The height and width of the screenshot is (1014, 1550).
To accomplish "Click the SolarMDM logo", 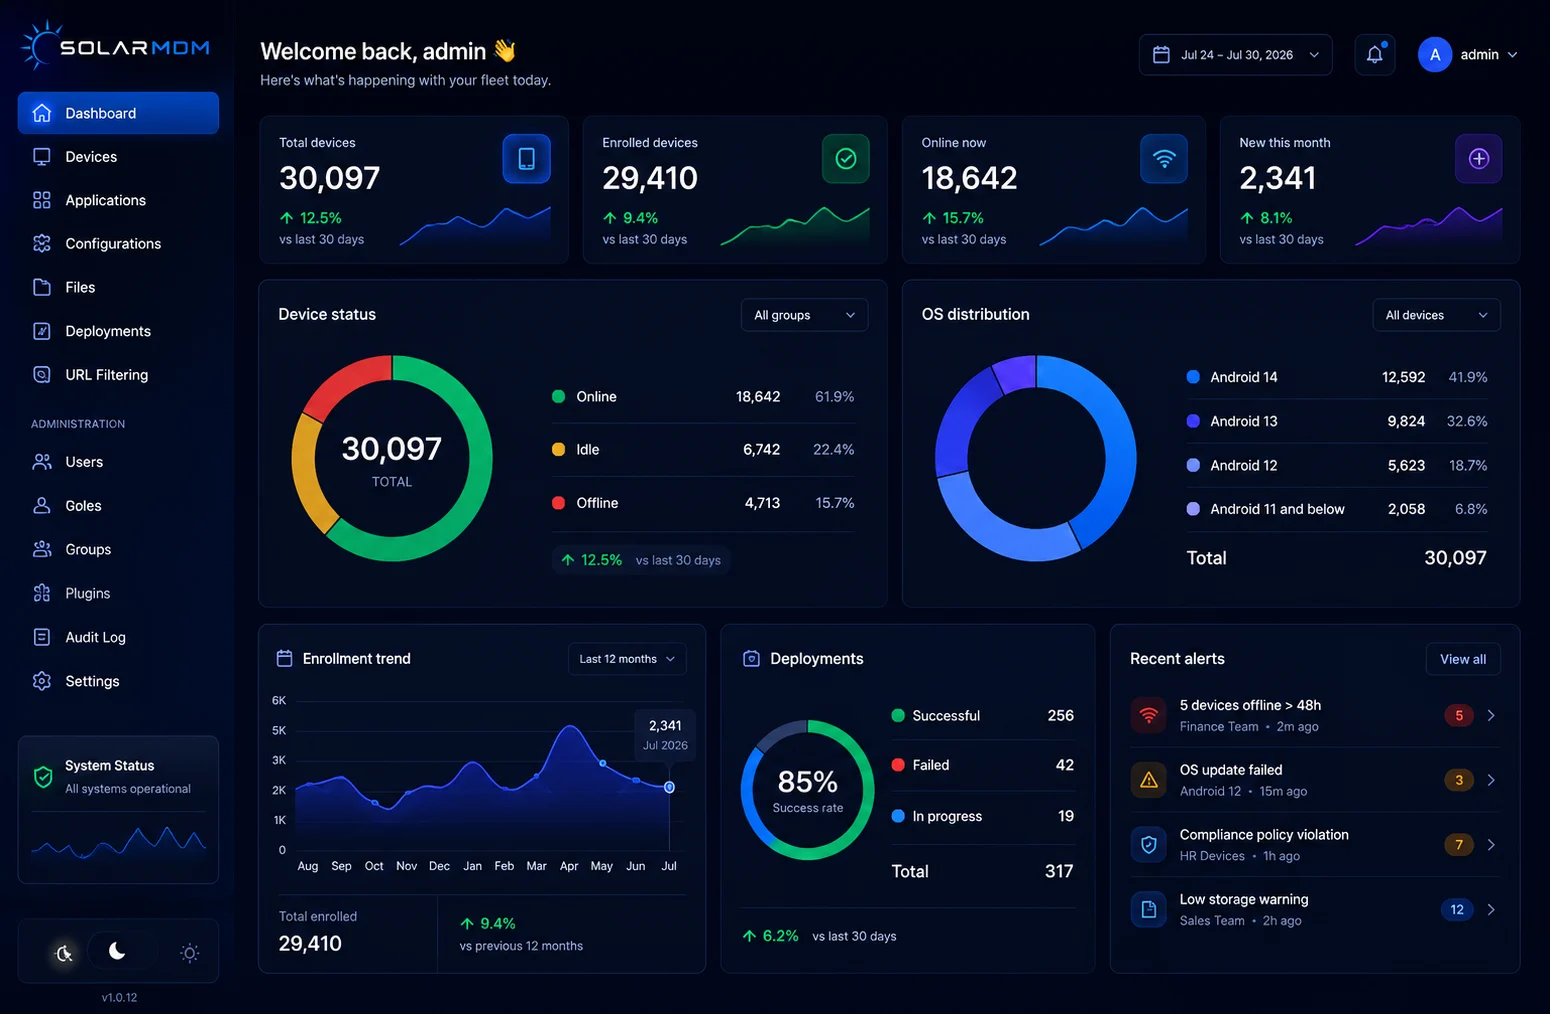I will pyautogui.click(x=115, y=47).
